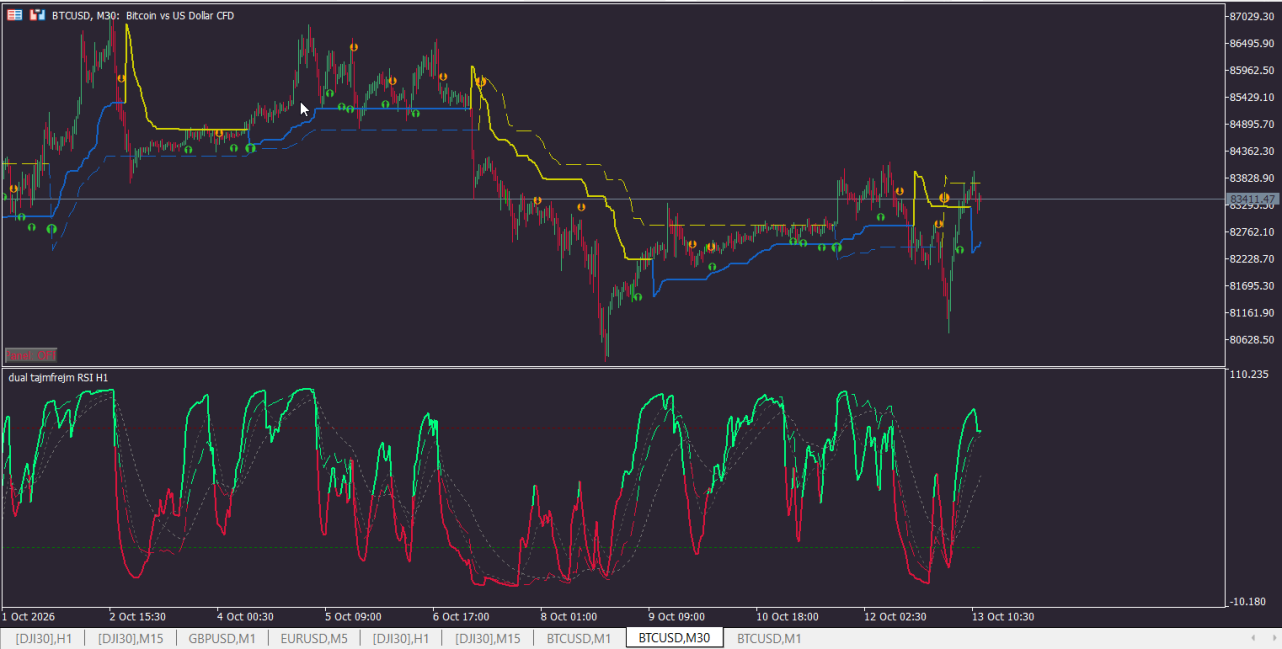Click the 85429.10 price scale label
The image size is (1282, 649).
1253,98
